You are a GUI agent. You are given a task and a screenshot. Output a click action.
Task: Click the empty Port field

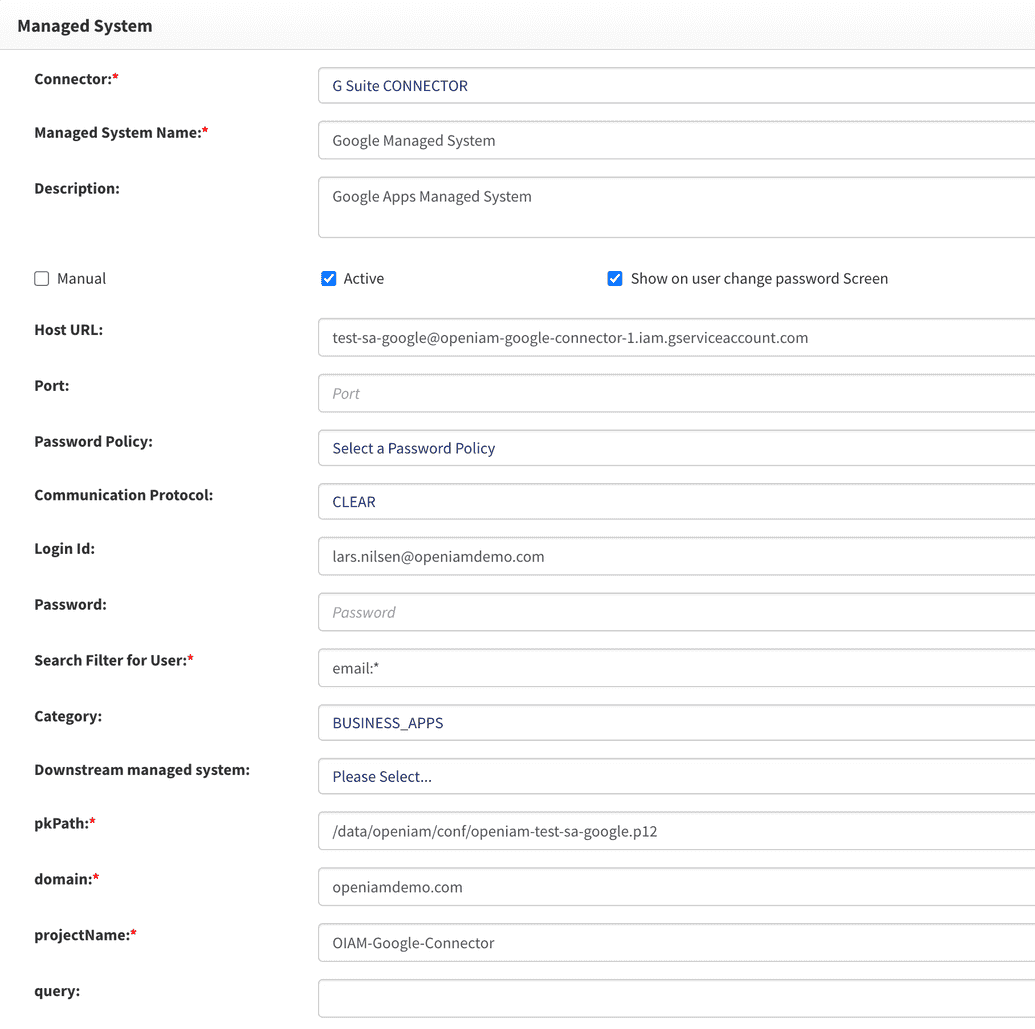[x=676, y=394]
